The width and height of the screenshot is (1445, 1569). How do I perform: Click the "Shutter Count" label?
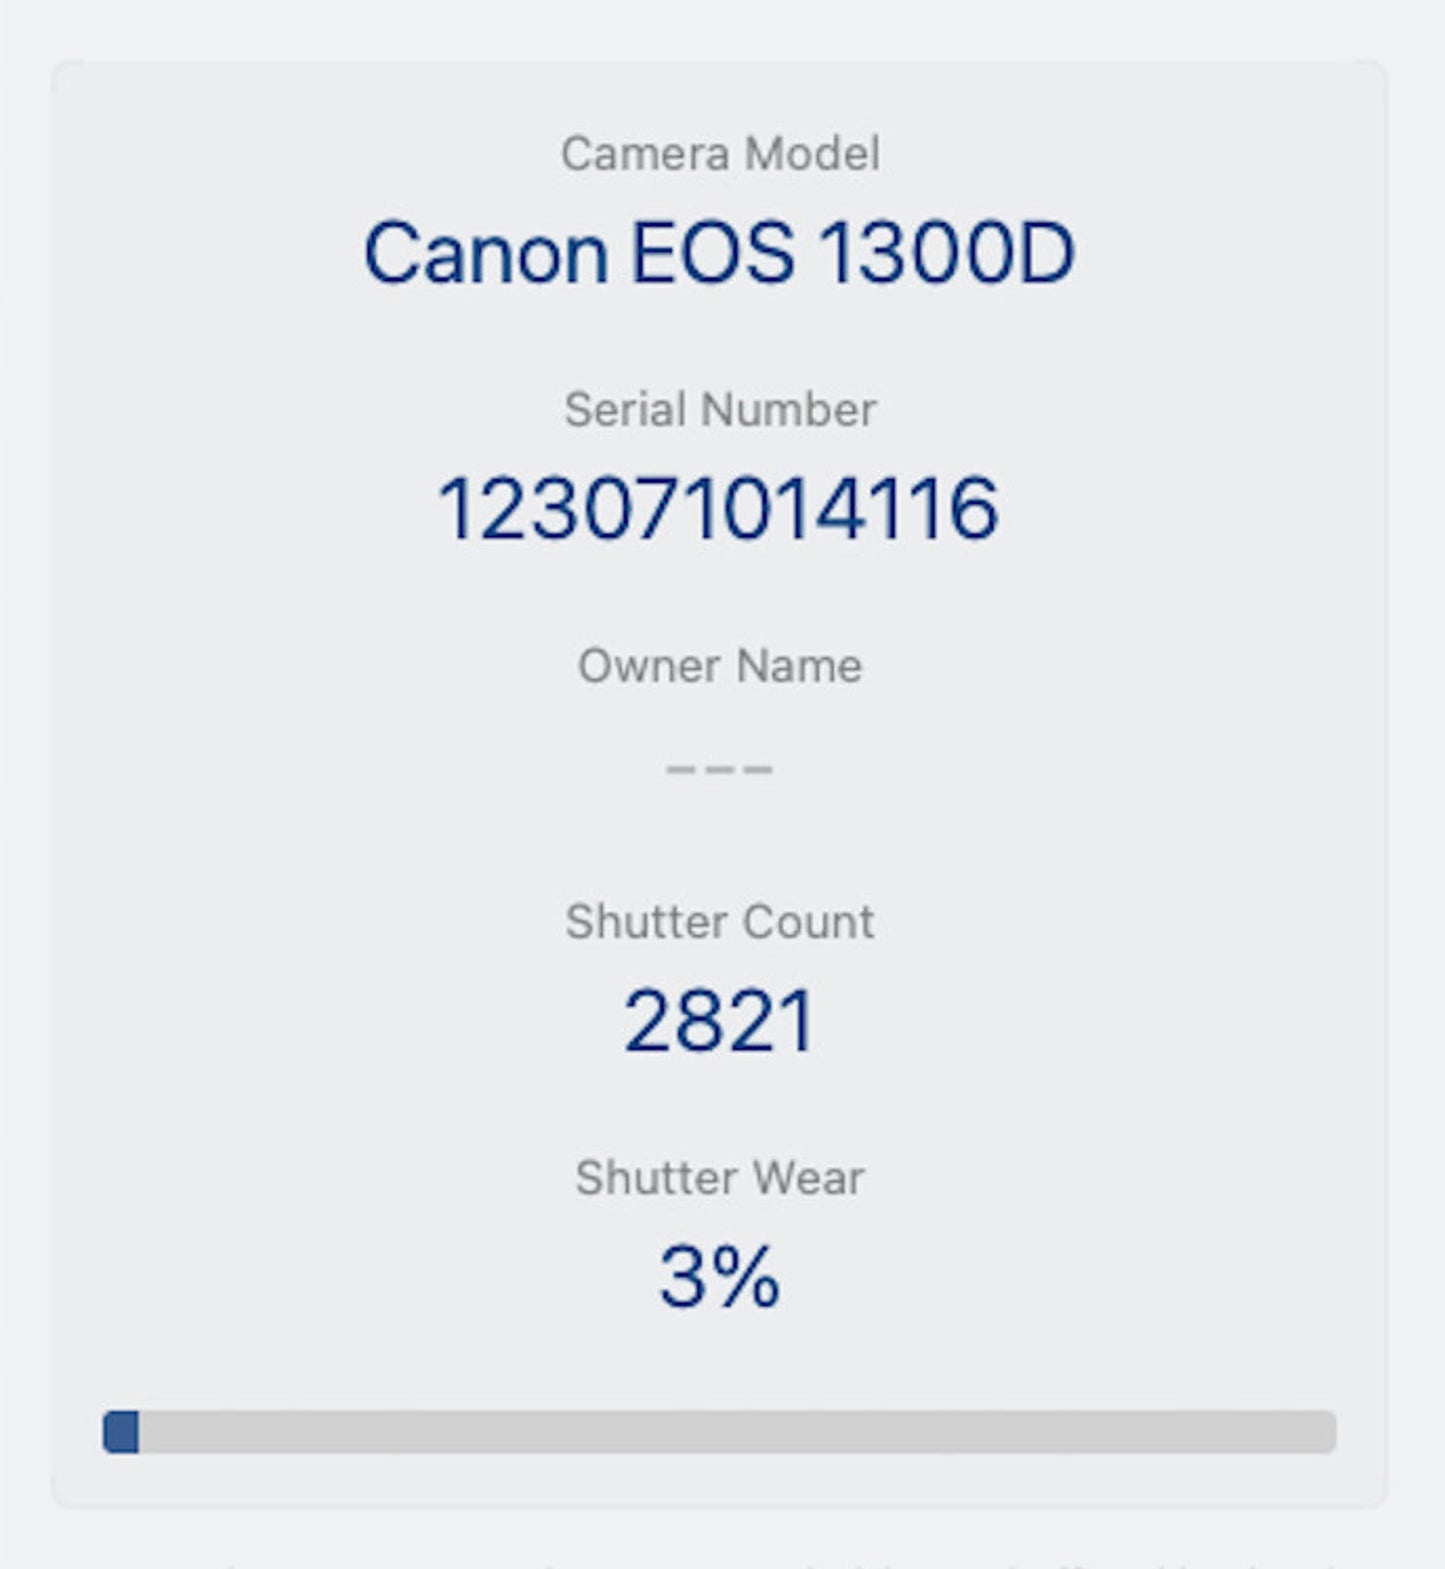[720, 922]
